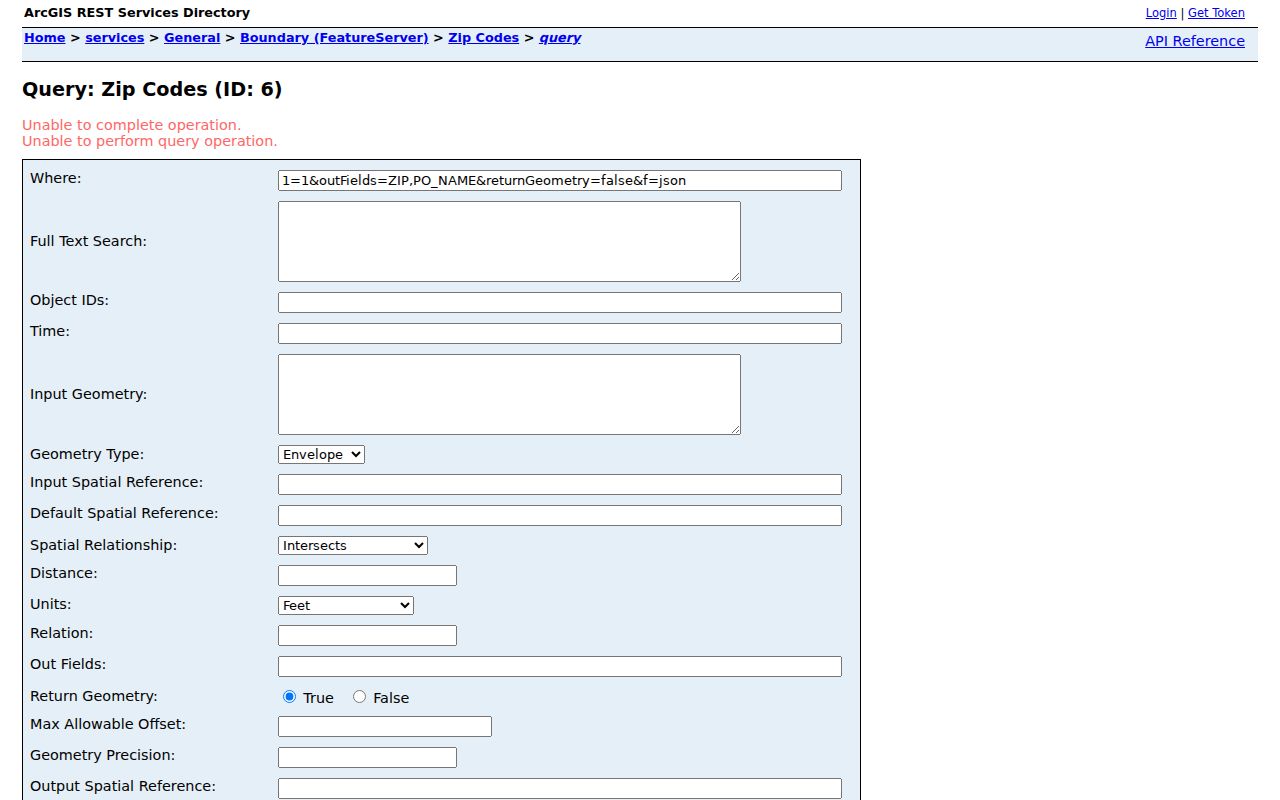Click the 'Unable to complete operation.' error text
This screenshot has width=1280, height=800.
(131, 125)
